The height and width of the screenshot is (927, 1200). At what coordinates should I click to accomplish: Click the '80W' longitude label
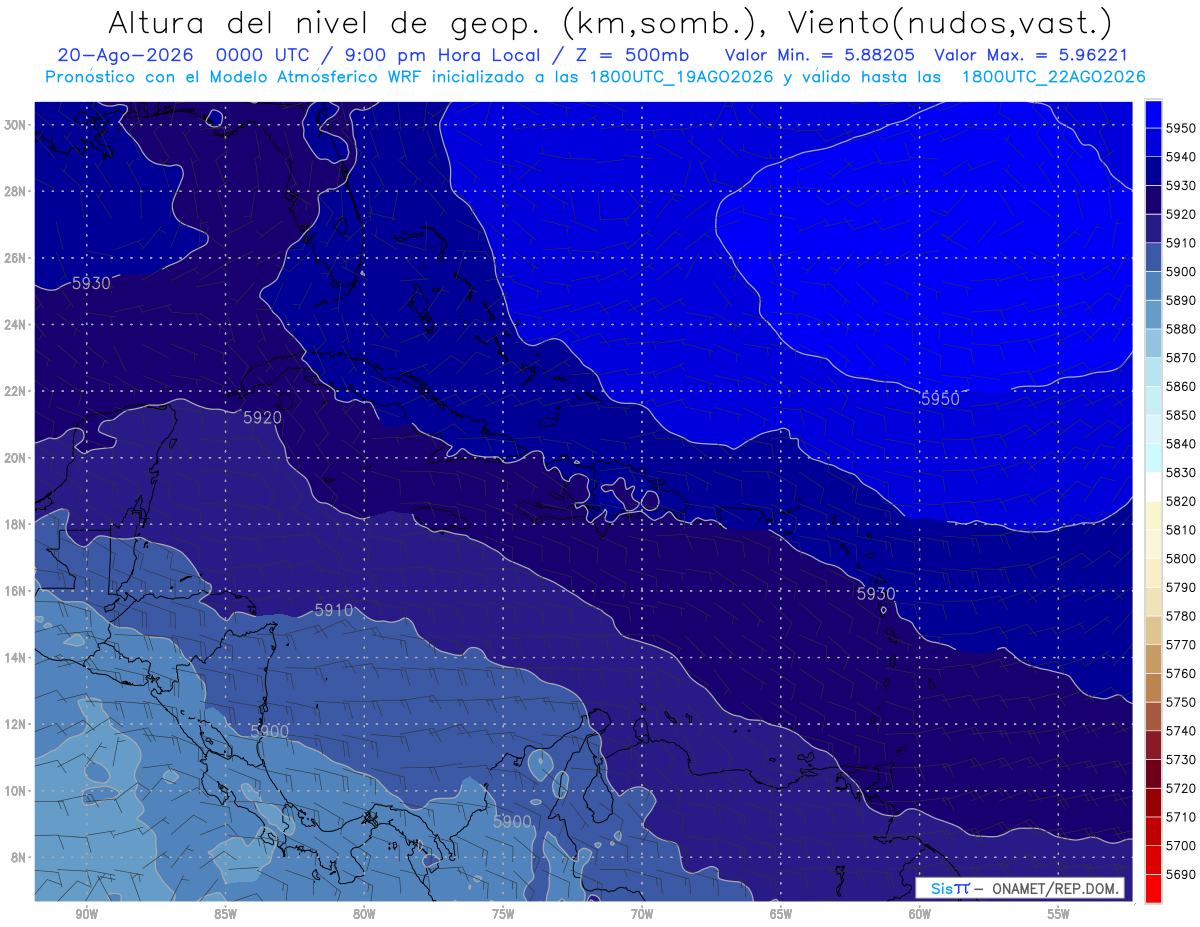coord(364,914)
